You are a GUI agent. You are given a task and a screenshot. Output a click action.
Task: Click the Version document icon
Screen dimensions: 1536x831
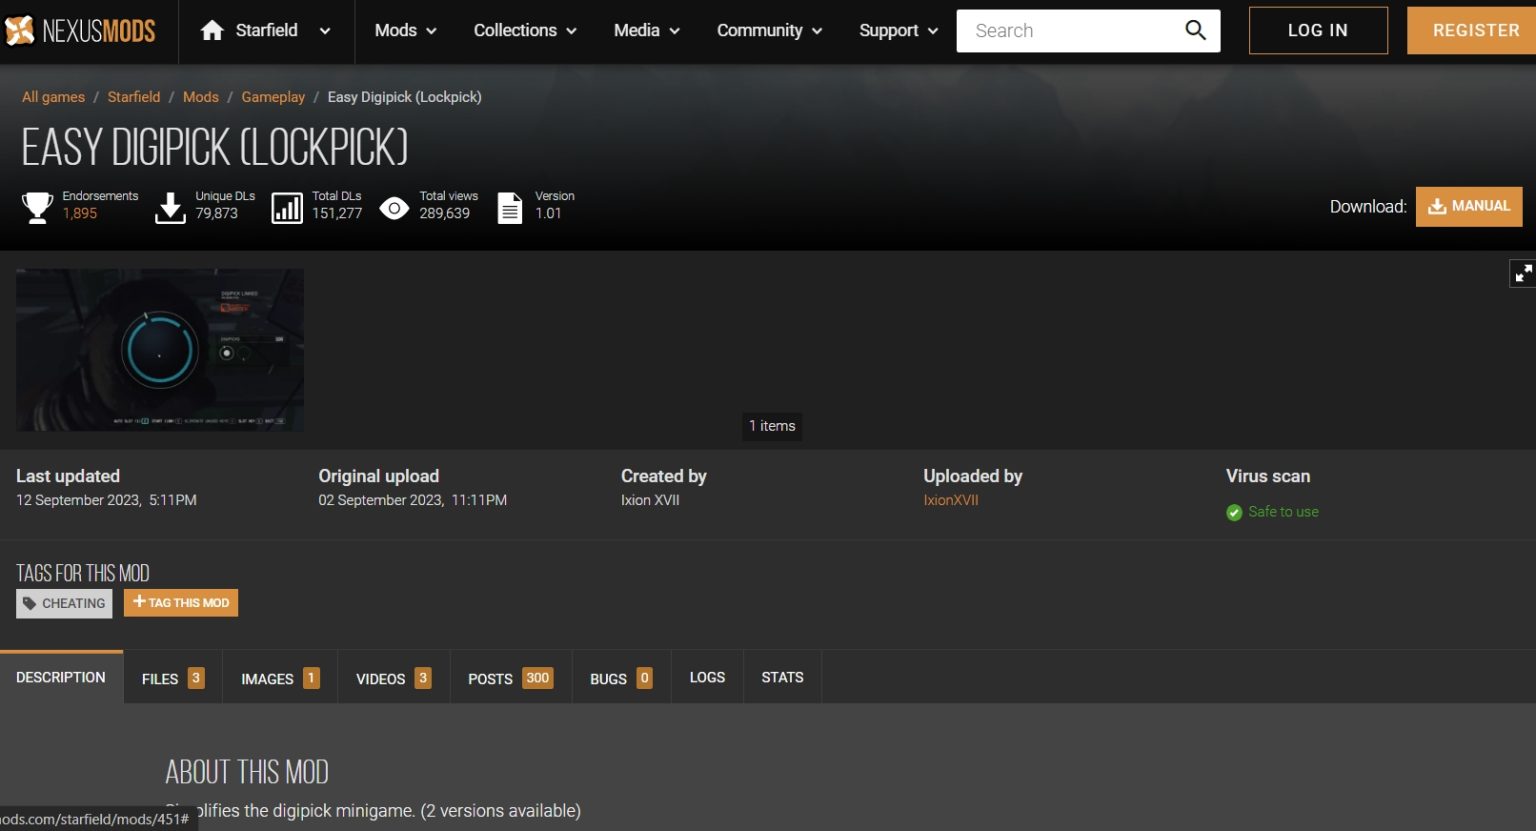point(509,206)
